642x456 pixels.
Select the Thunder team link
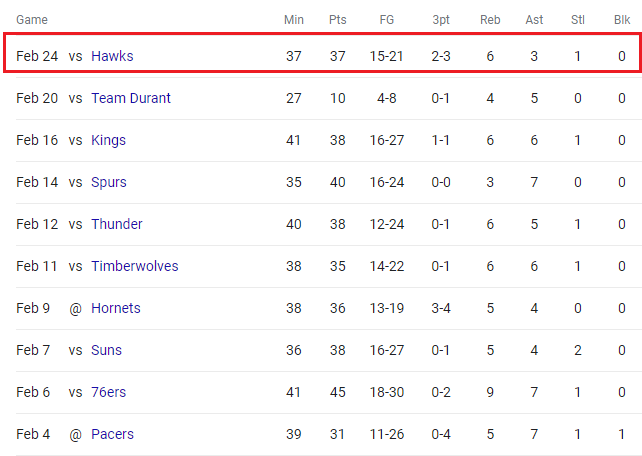[x=117, y=224]
